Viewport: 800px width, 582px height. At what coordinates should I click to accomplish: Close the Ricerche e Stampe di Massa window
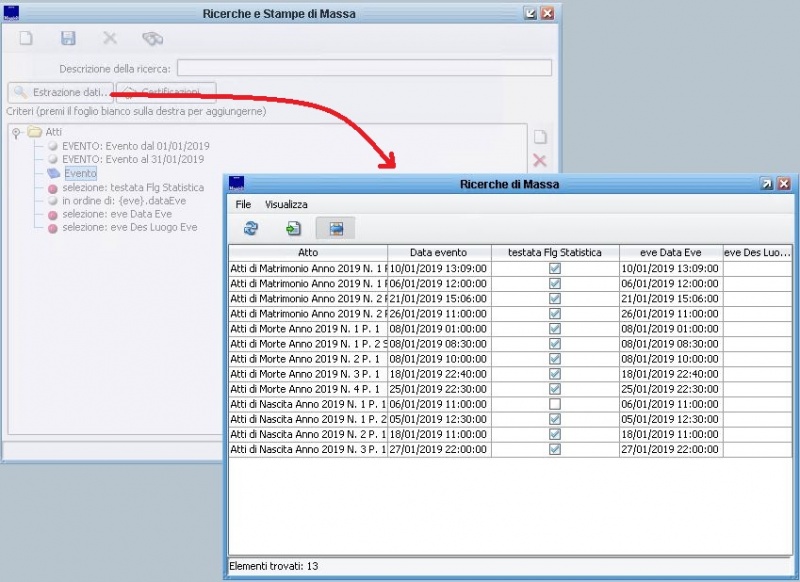(x=547, y=13)
